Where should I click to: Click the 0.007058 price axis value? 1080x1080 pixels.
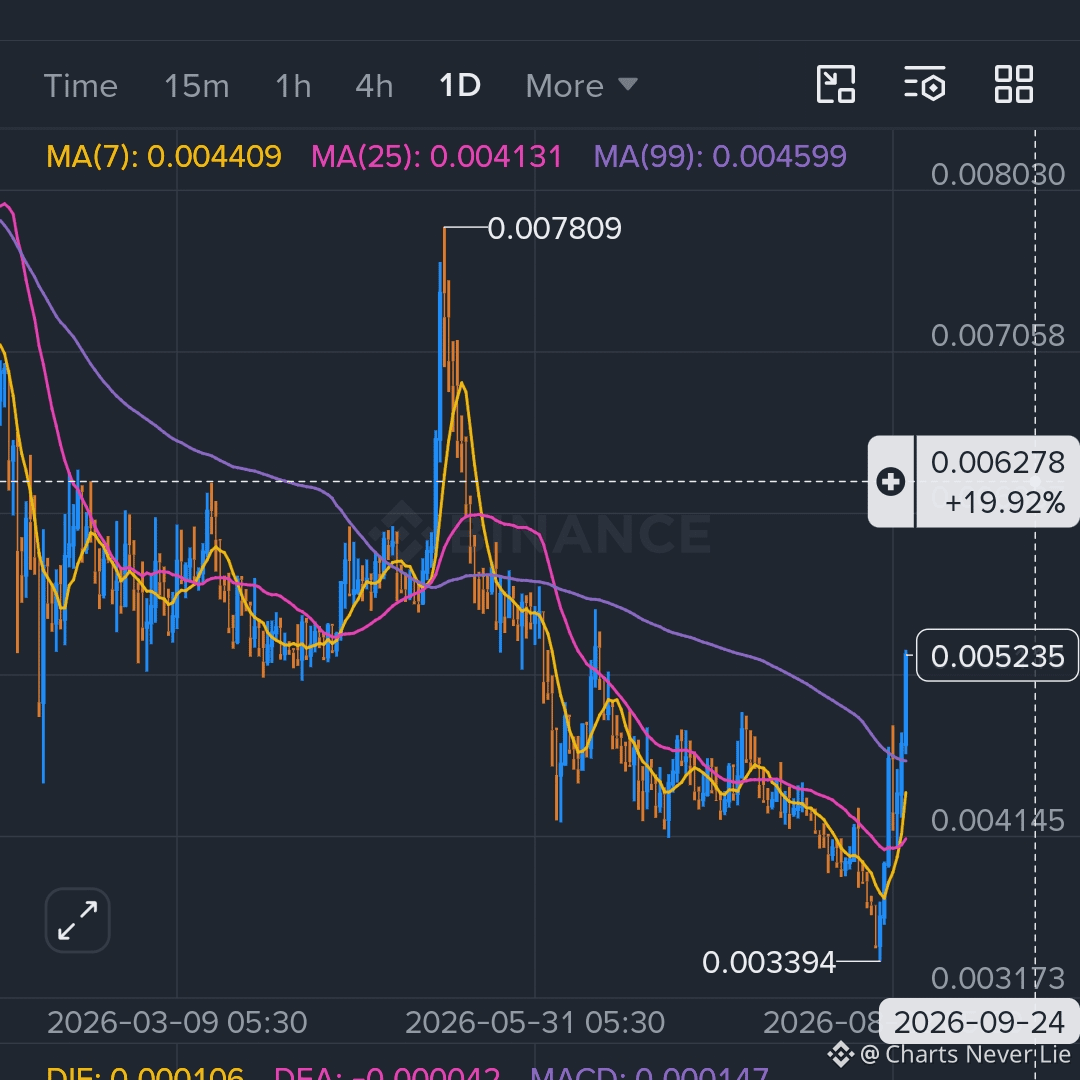997,336
